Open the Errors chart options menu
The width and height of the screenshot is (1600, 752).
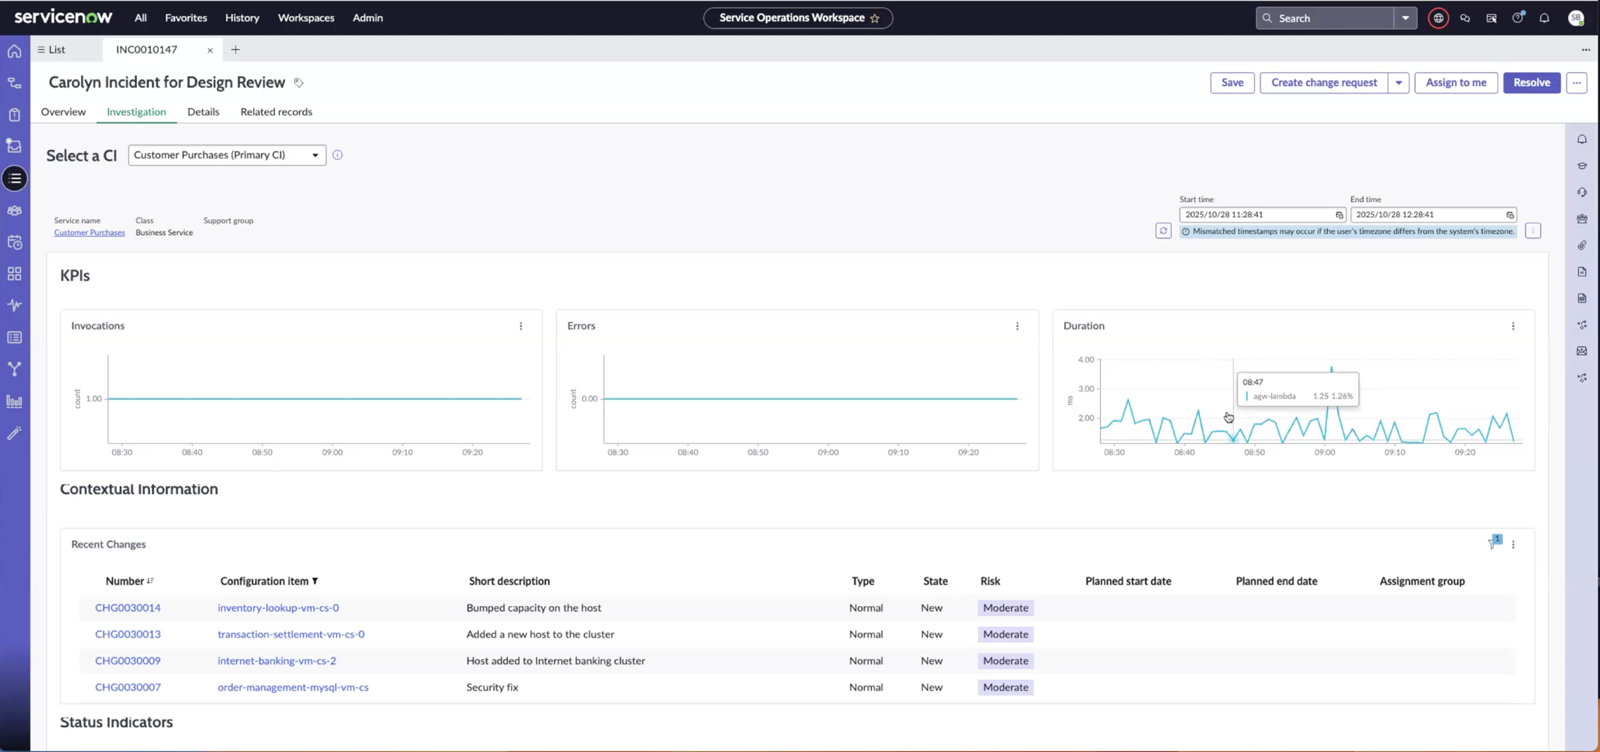[x=1017, y=326]
